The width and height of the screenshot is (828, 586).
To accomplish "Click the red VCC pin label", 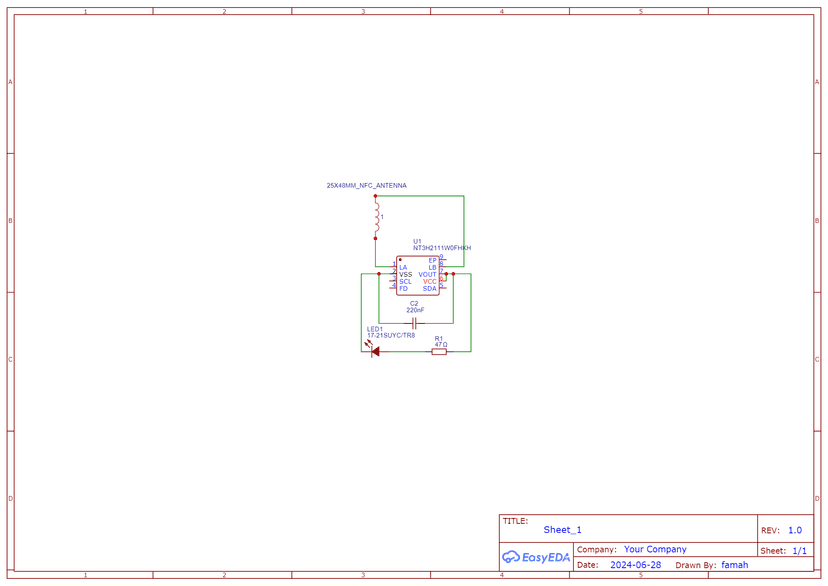I will click(x=430, y=281).
